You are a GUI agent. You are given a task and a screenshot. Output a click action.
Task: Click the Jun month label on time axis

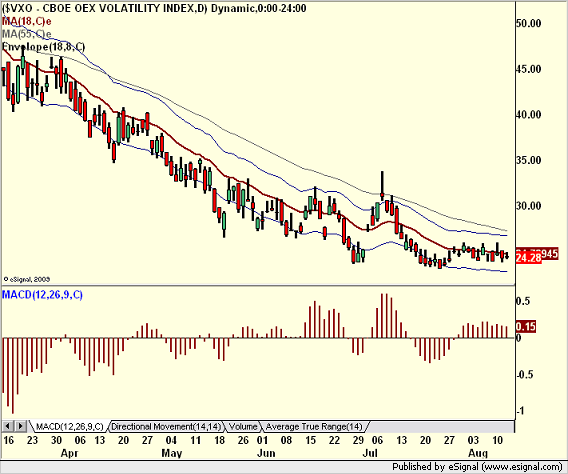[266, 453]
